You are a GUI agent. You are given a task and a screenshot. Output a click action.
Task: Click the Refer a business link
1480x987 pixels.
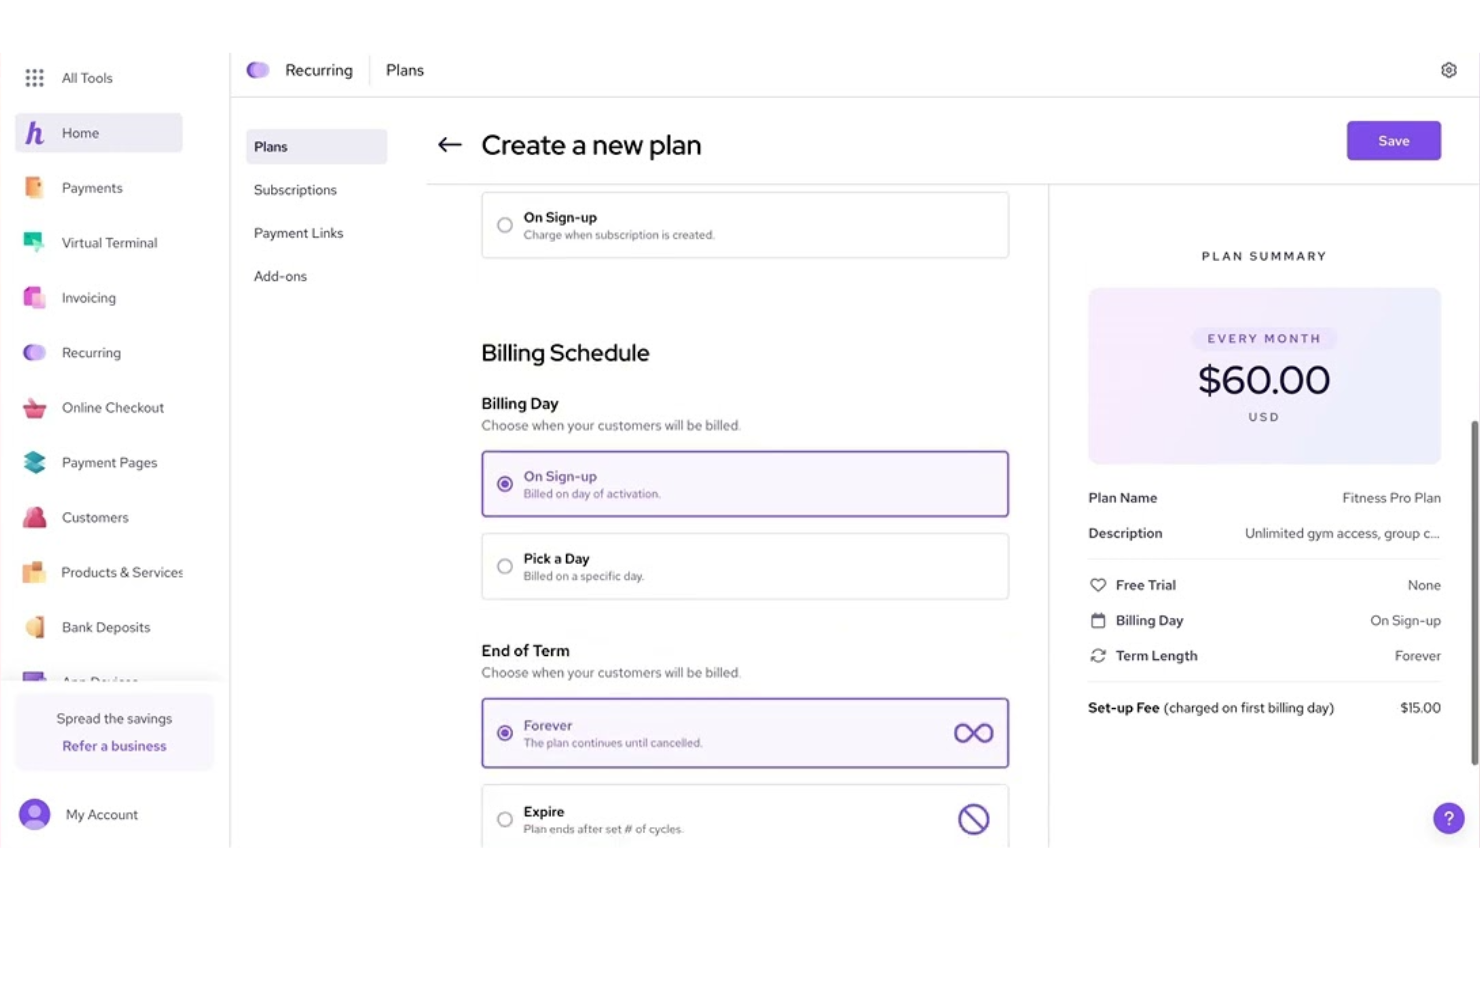click(113, 745)
